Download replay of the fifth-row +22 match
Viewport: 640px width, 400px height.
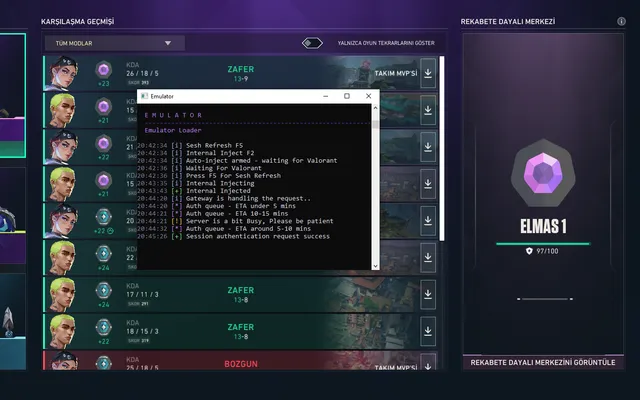428,220
